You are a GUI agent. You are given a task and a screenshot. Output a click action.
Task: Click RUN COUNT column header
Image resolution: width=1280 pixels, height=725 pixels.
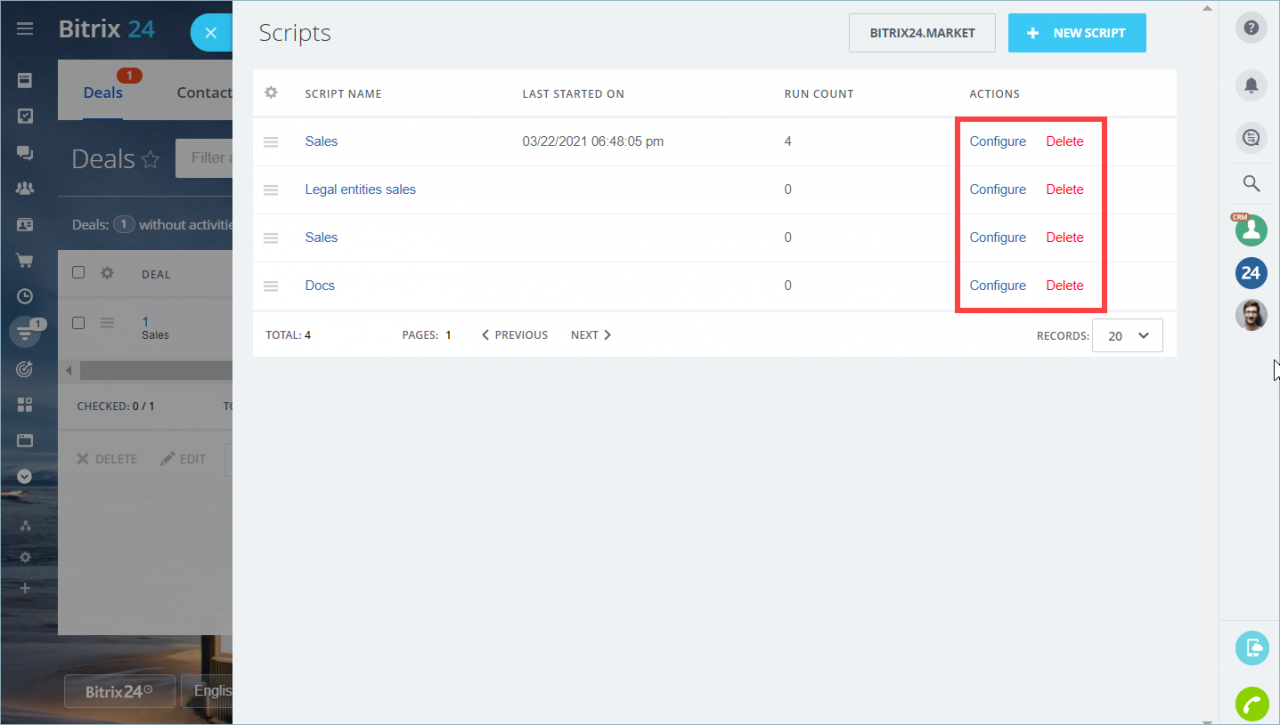[819, 94]
